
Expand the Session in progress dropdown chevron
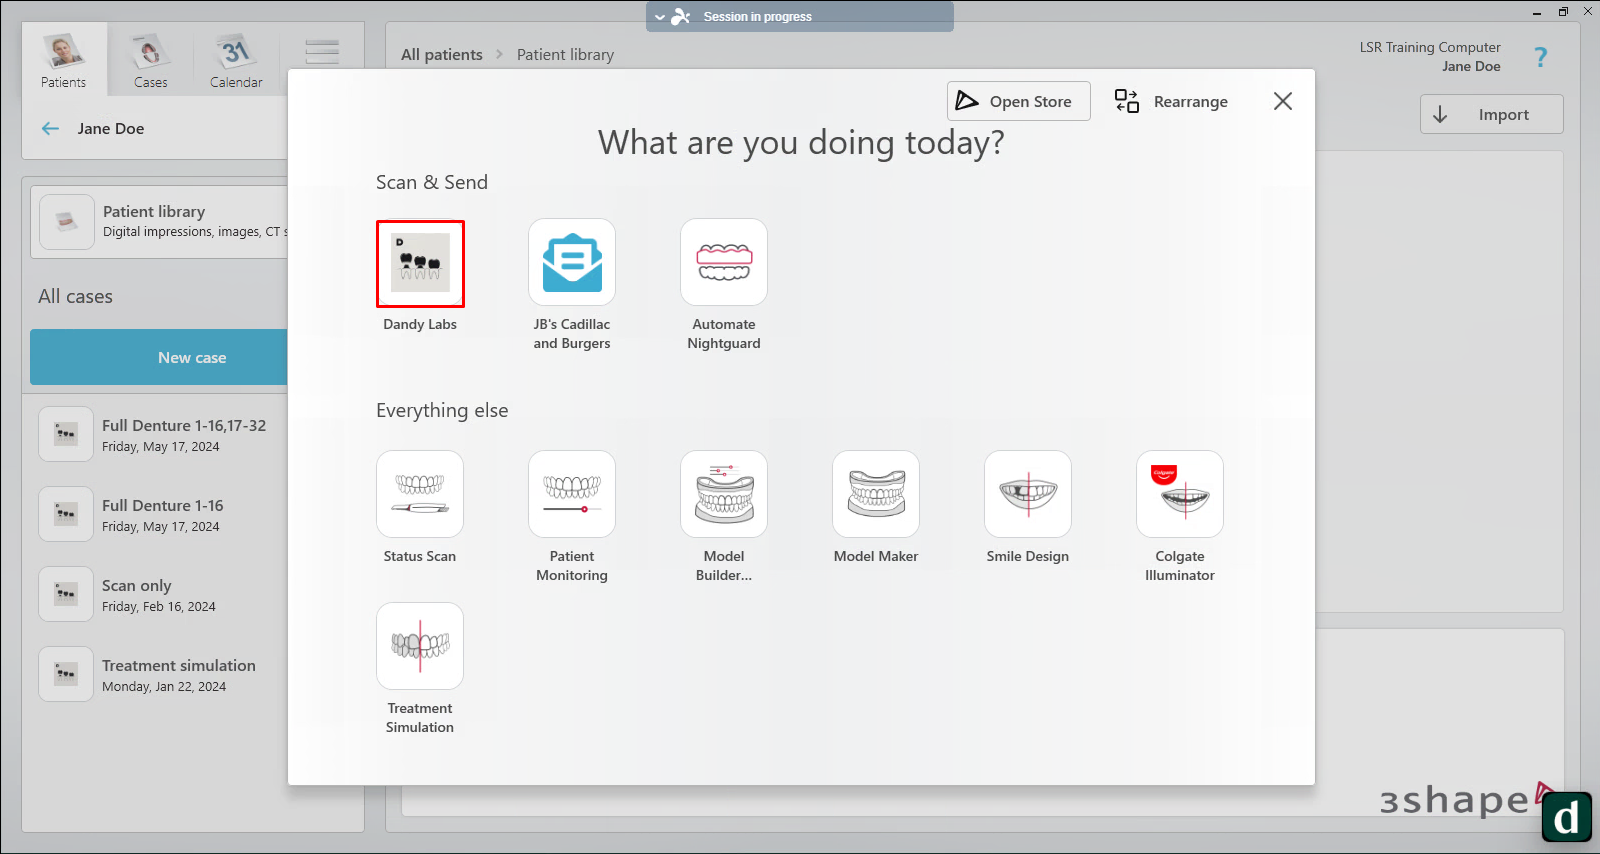pyautogui.click(x=660, y=17)
